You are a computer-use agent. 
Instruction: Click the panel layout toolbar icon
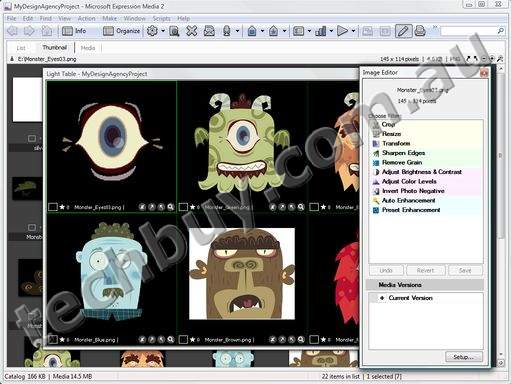pos(299,31)
